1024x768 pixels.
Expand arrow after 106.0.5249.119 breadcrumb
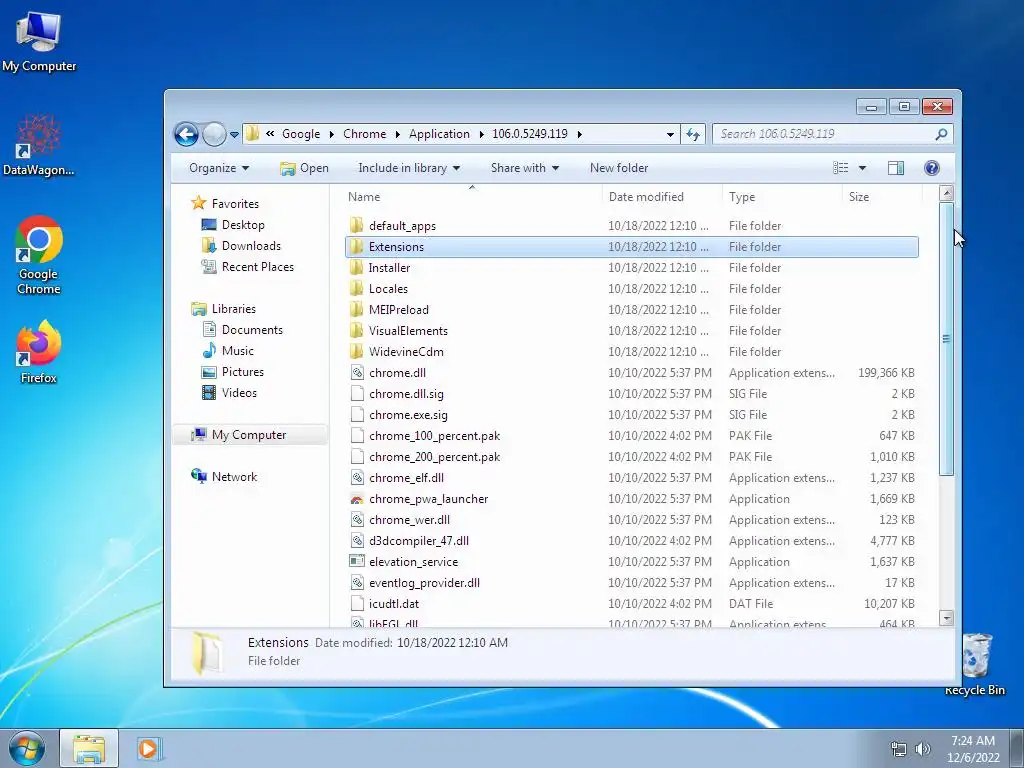click(x=579, y=135)
